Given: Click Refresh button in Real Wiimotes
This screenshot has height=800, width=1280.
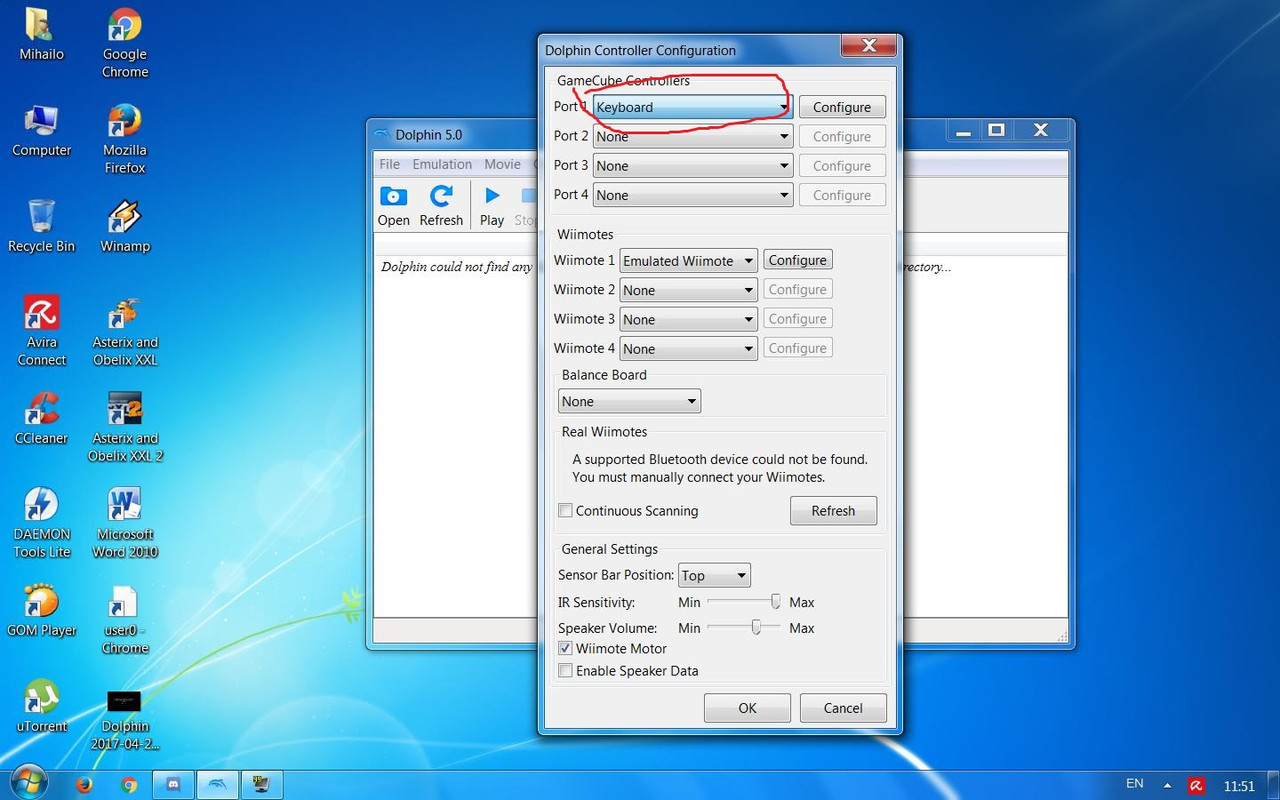Looking at the screenshot, I should point(833,510).
